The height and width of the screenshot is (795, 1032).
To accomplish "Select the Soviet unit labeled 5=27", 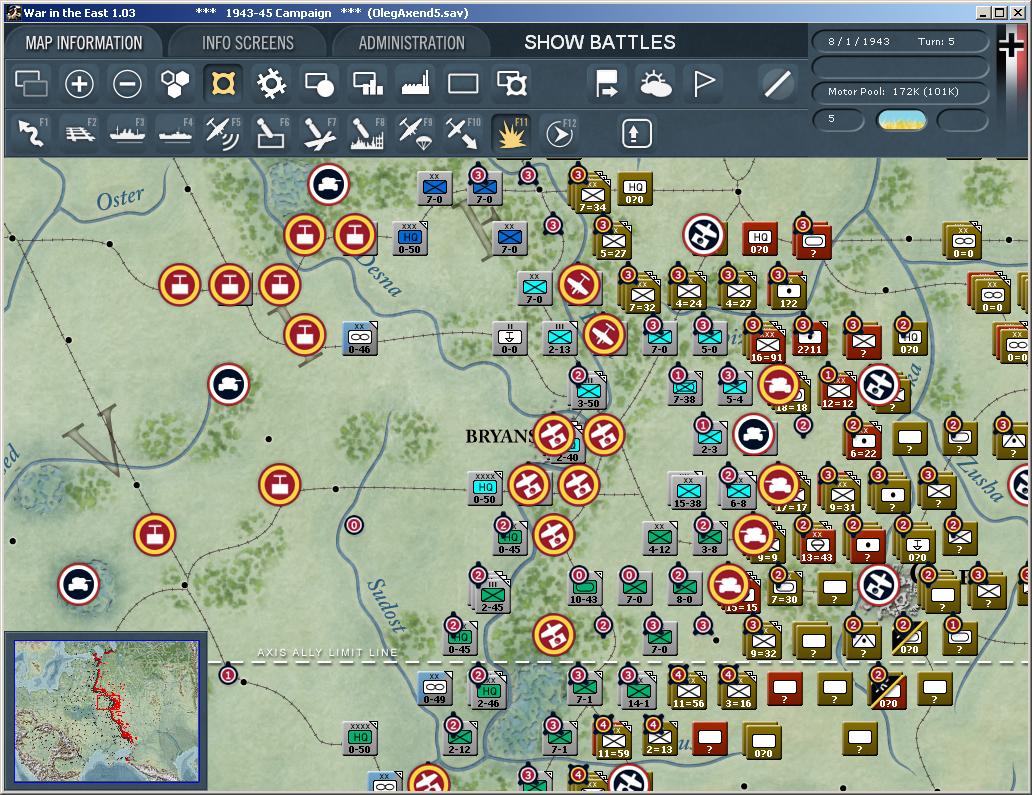I will (613, 242).
